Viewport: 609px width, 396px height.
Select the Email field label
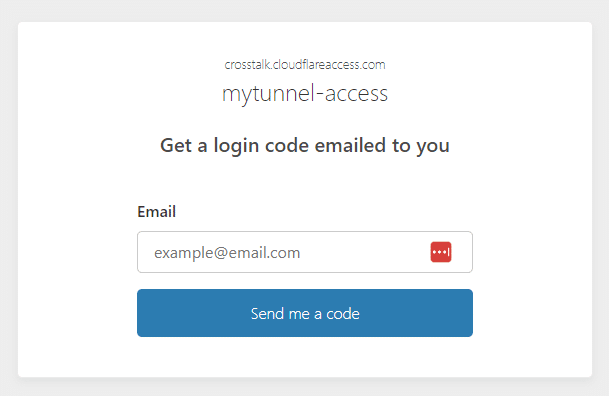157,212
